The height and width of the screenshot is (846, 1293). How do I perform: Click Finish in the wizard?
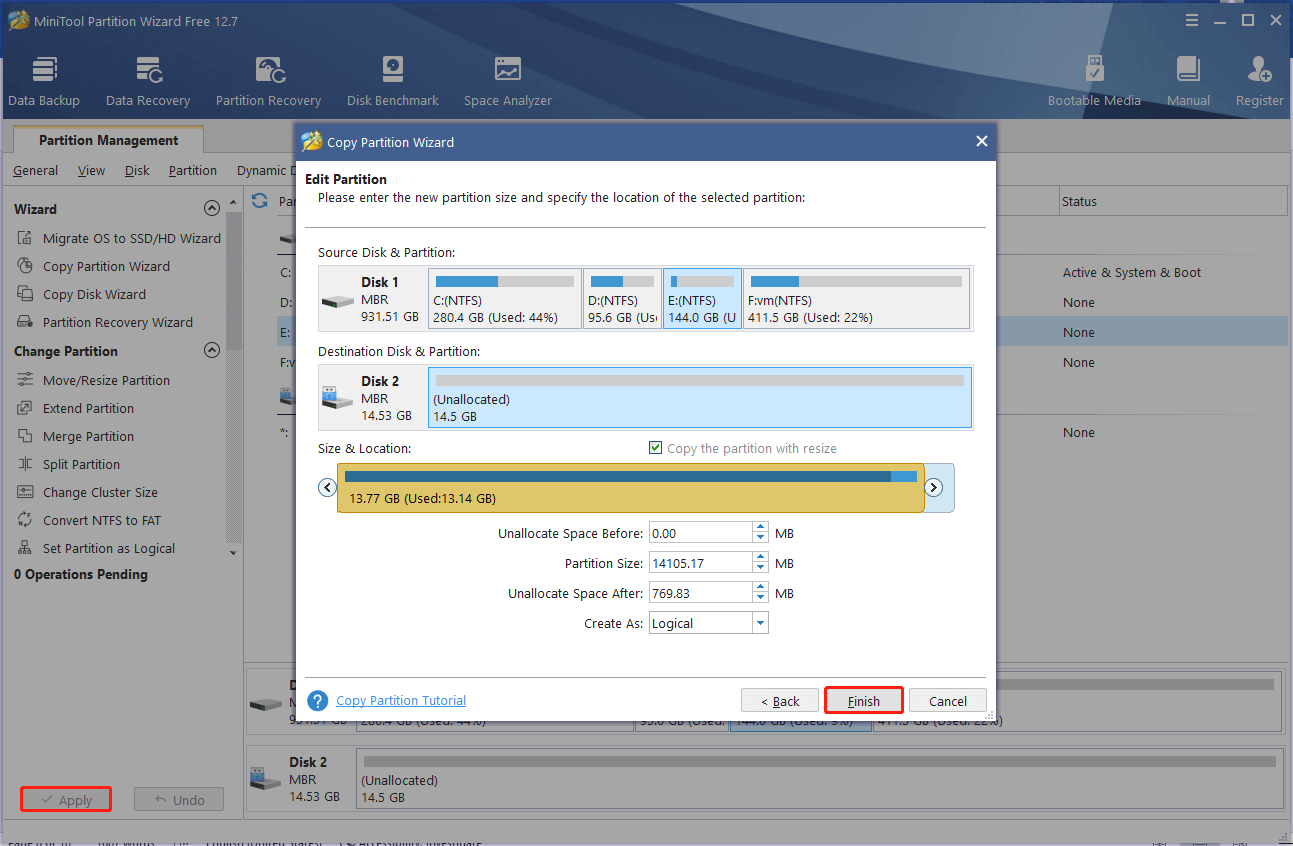pyautogui.click(x=864, y=701)
